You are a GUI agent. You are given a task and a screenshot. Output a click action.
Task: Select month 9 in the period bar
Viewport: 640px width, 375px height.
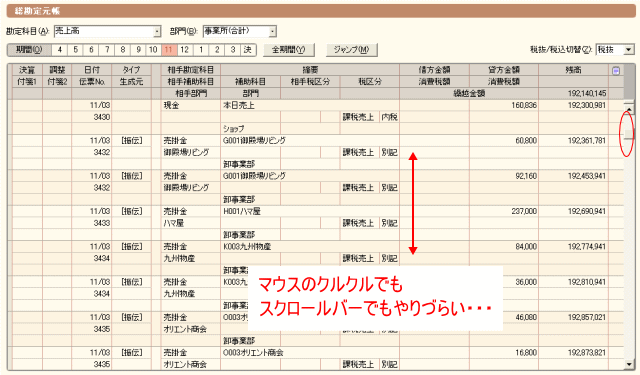click(138, 50)
